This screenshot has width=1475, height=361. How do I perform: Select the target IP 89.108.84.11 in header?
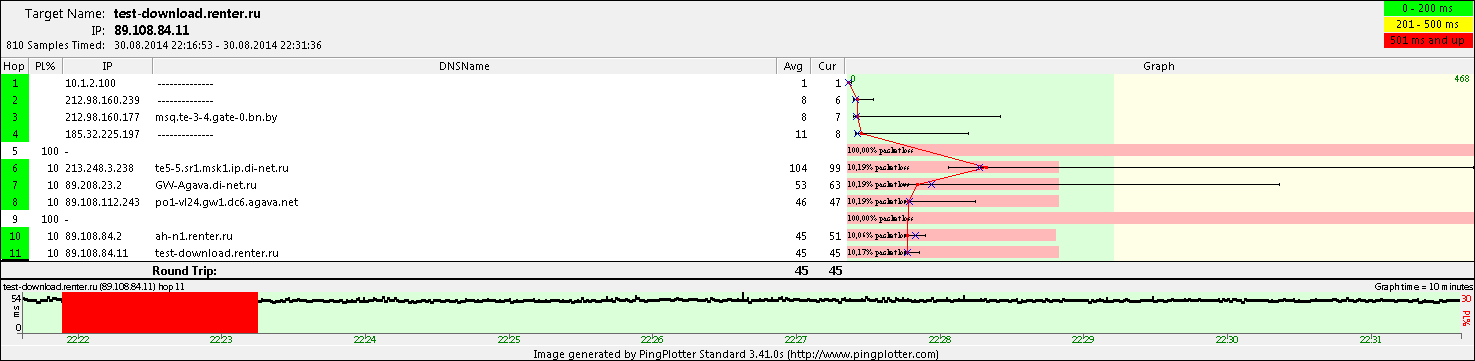coord(152,30)
